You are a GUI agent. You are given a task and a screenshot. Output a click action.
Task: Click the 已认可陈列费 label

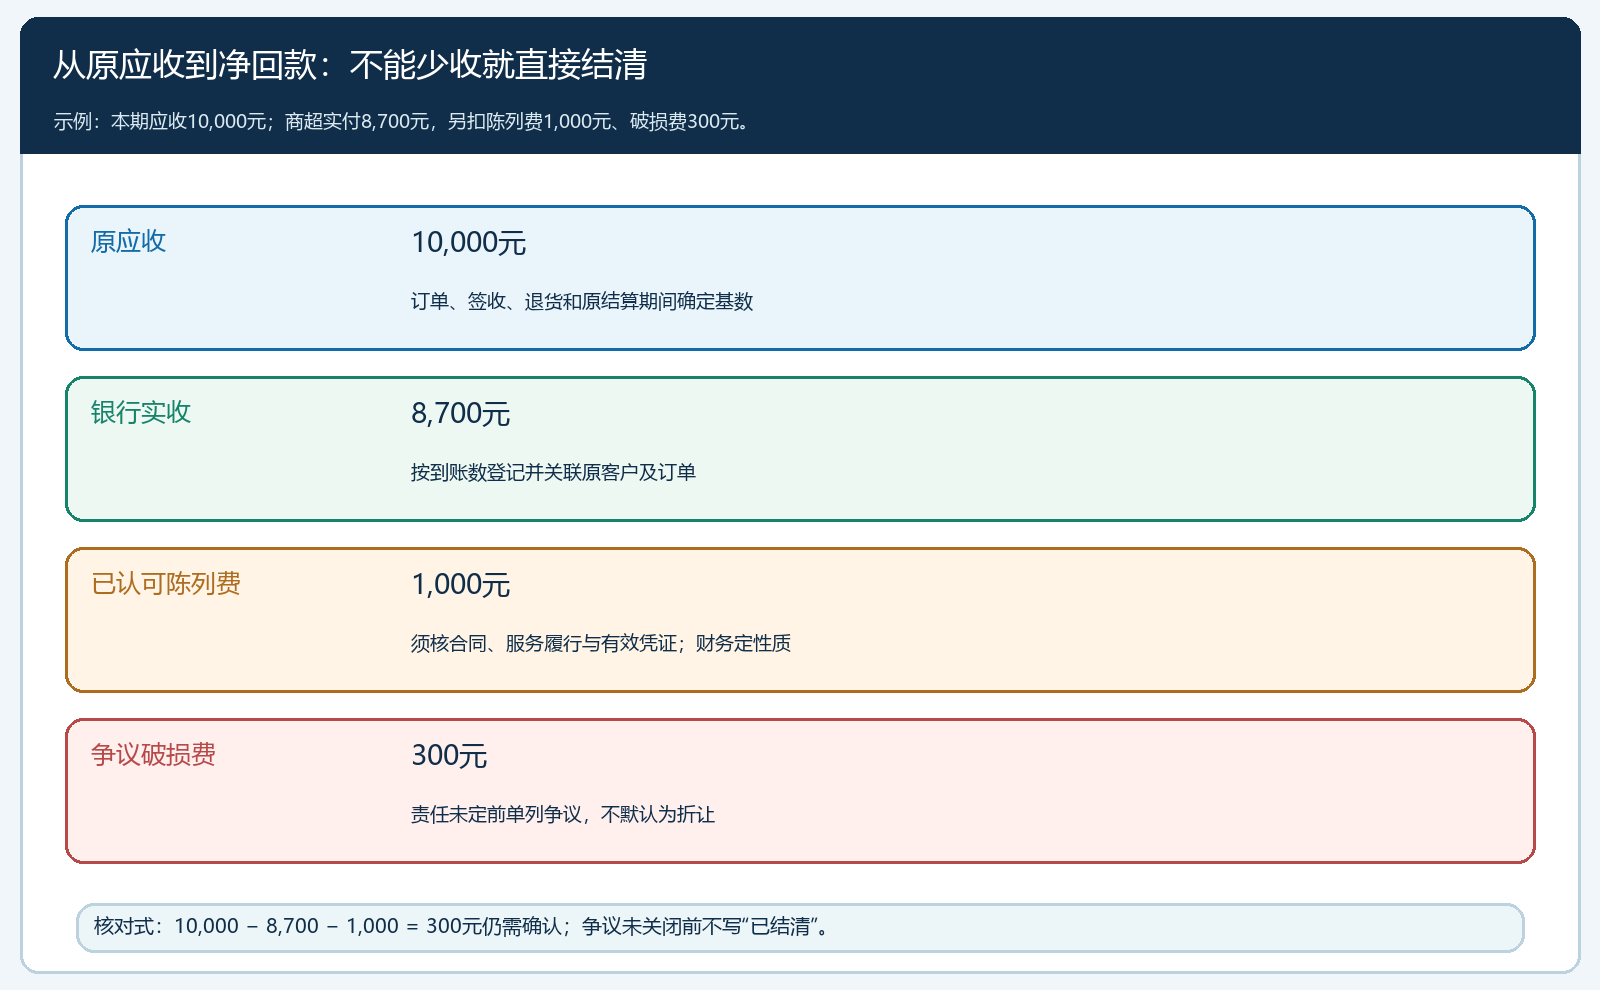pos(166,583)
